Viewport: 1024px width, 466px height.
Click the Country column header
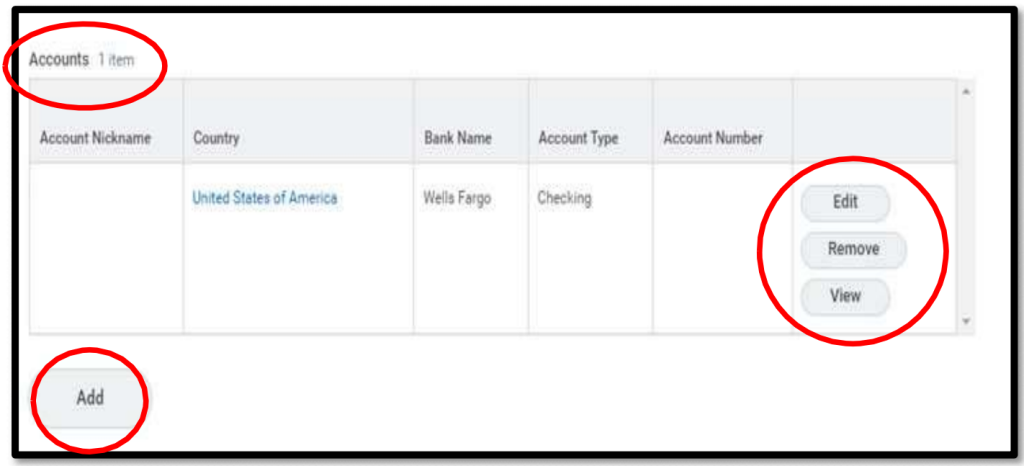click(x=216, y=138)
